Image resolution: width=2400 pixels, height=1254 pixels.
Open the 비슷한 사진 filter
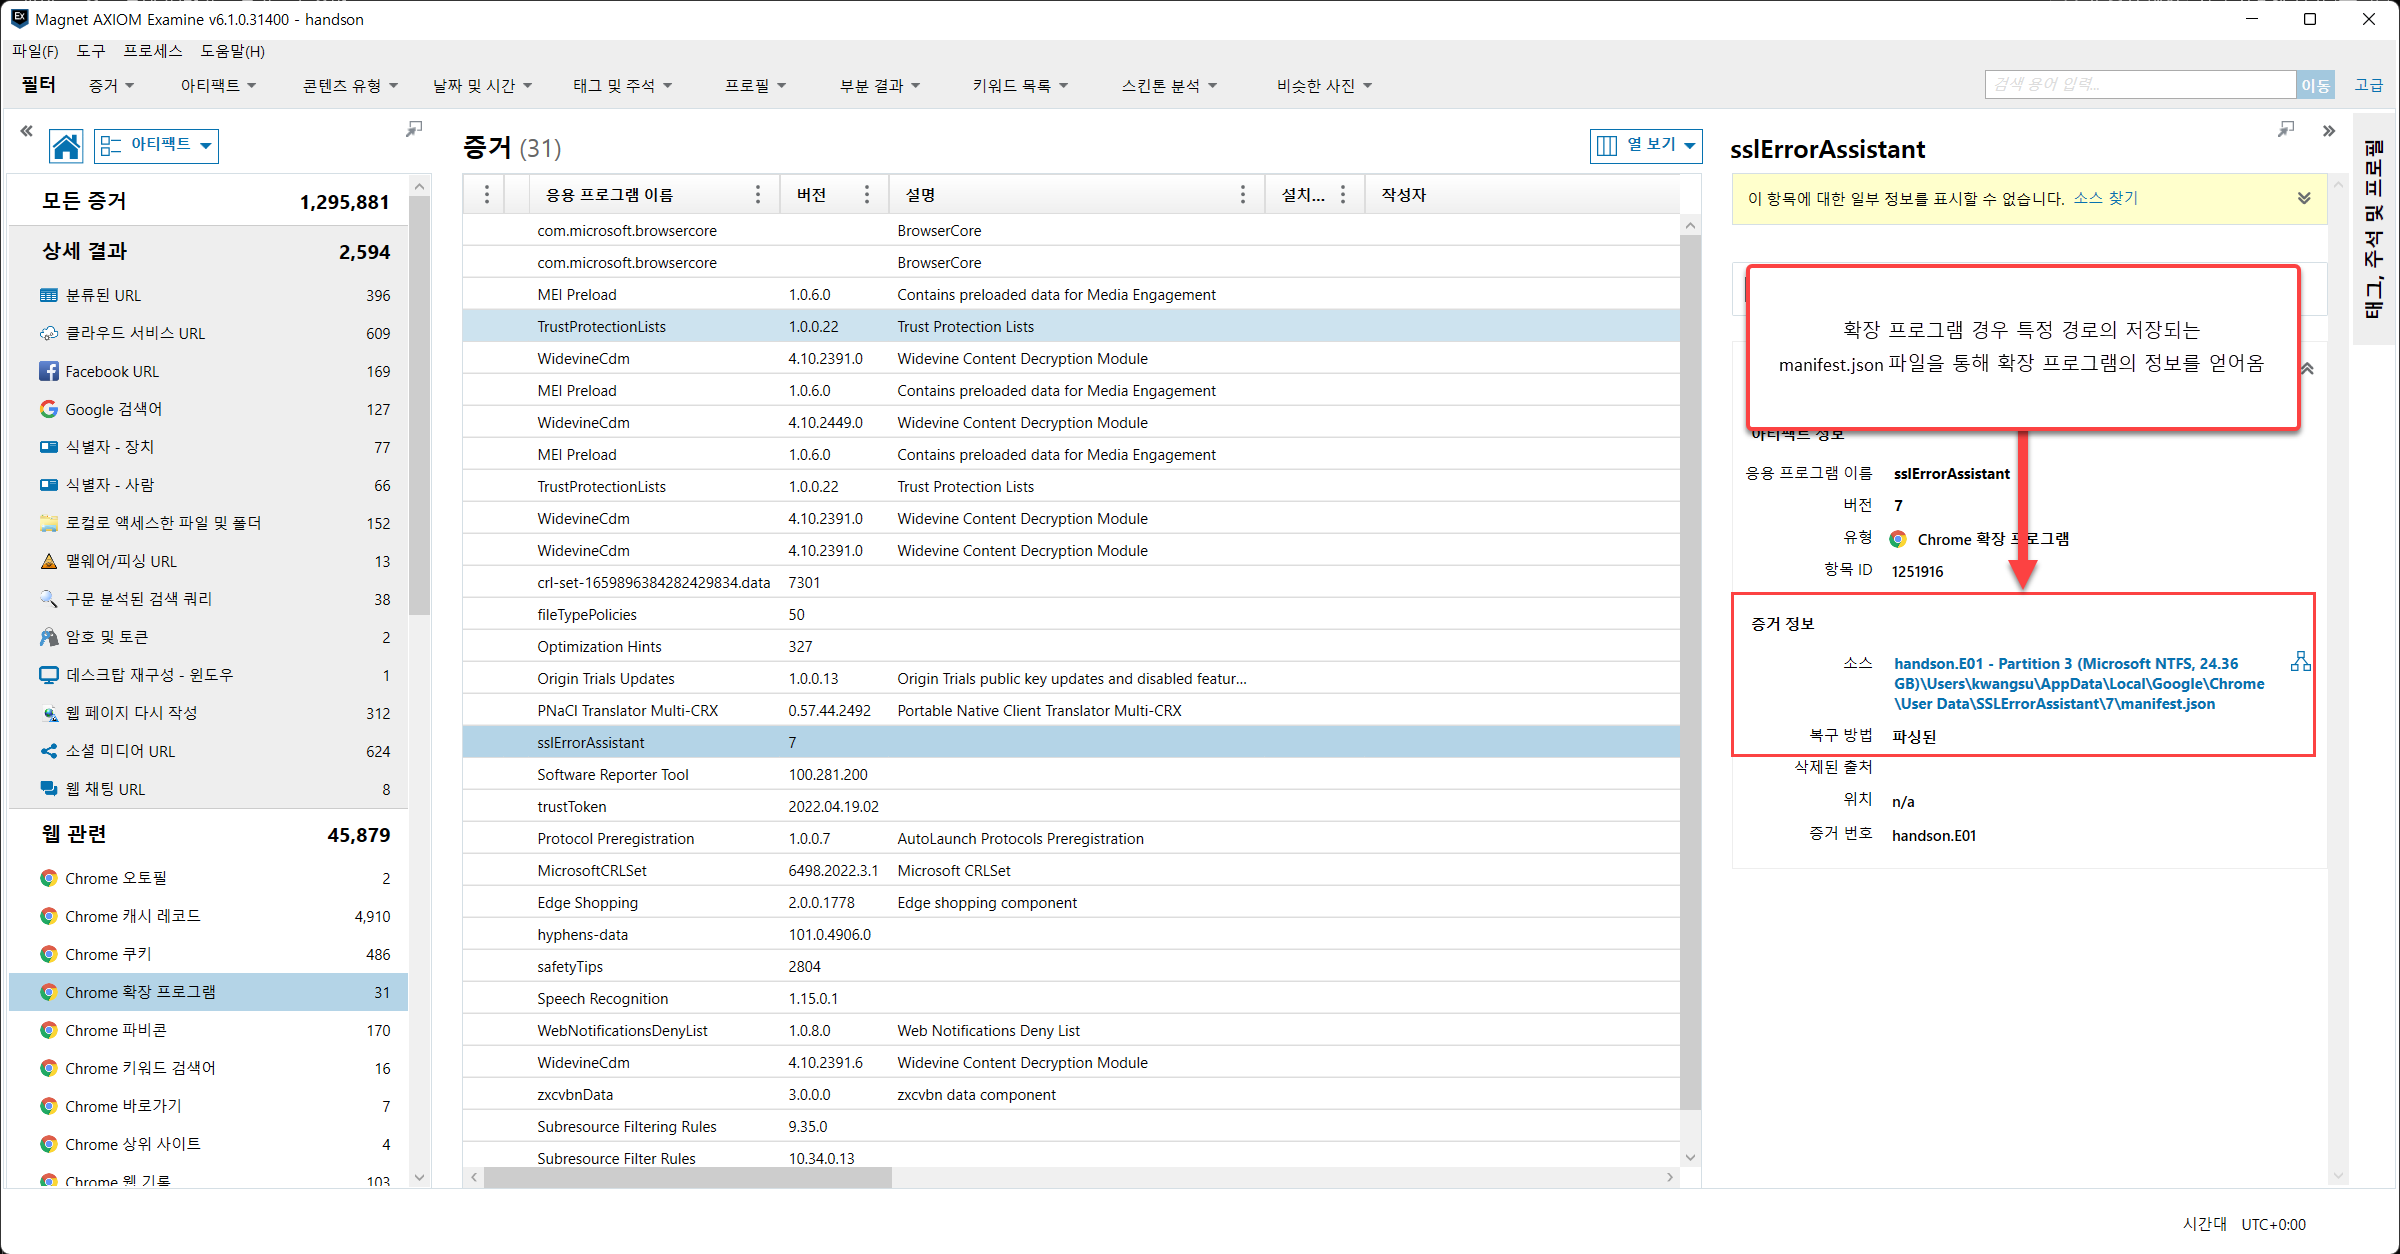[1324, 86]
